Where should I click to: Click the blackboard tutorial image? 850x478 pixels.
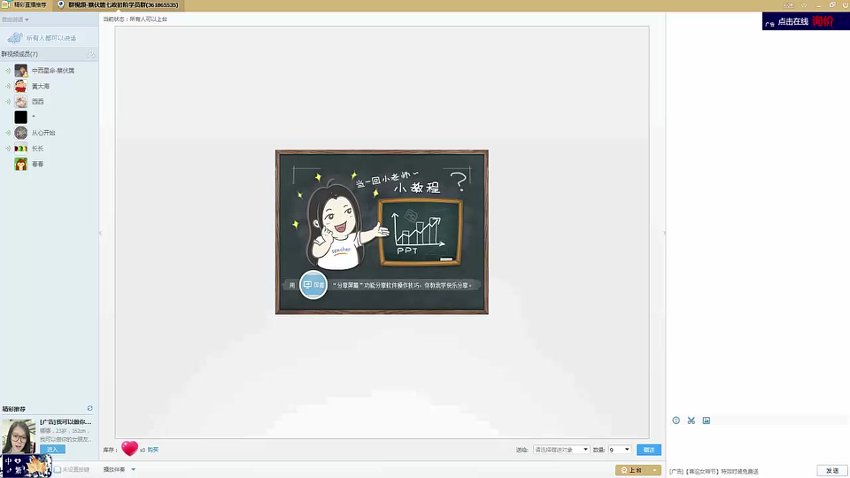382,232
